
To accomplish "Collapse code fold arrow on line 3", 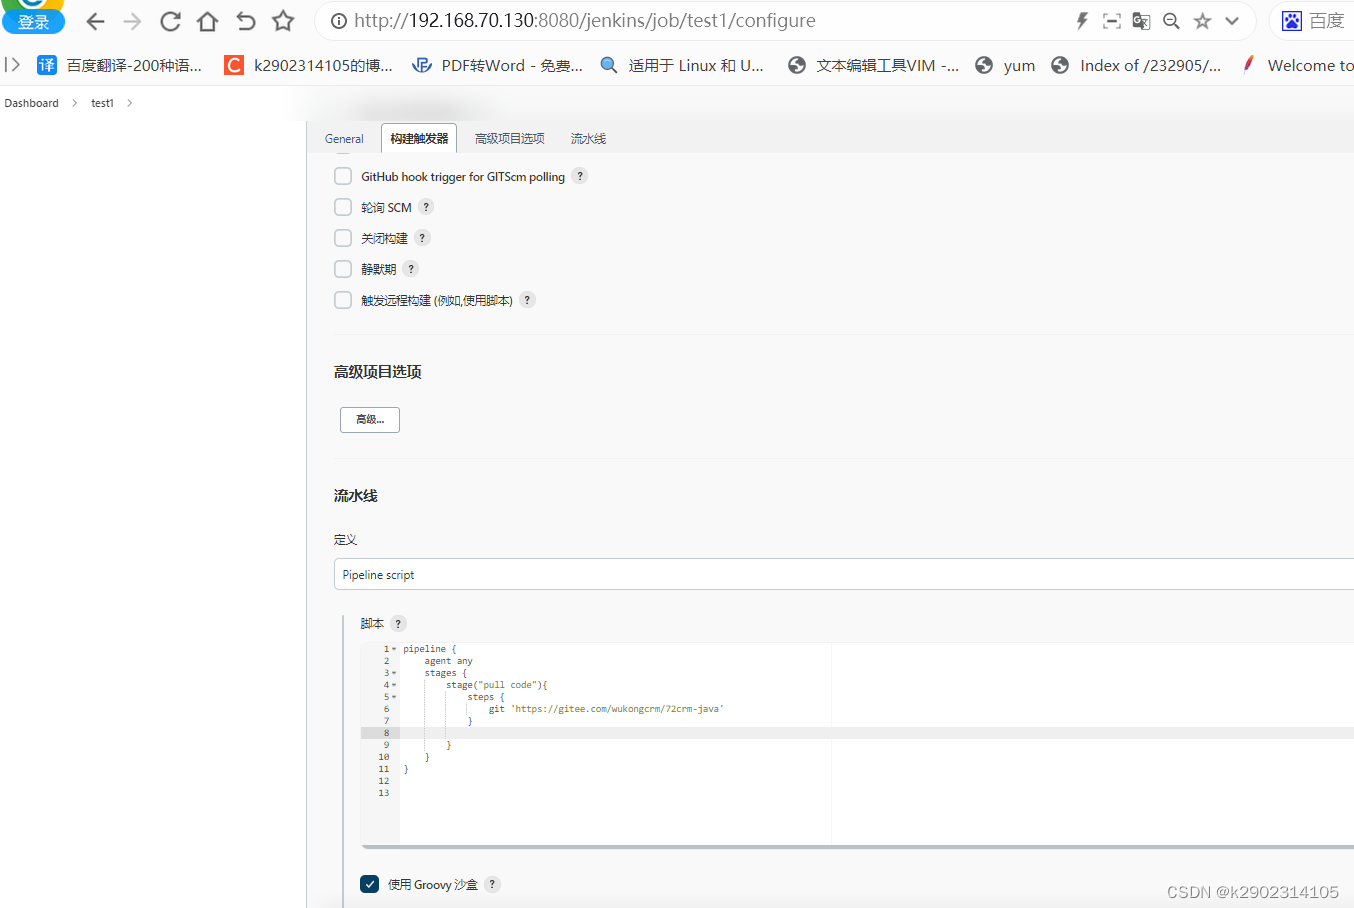I will pyautogui.click(x=394, y=673).
